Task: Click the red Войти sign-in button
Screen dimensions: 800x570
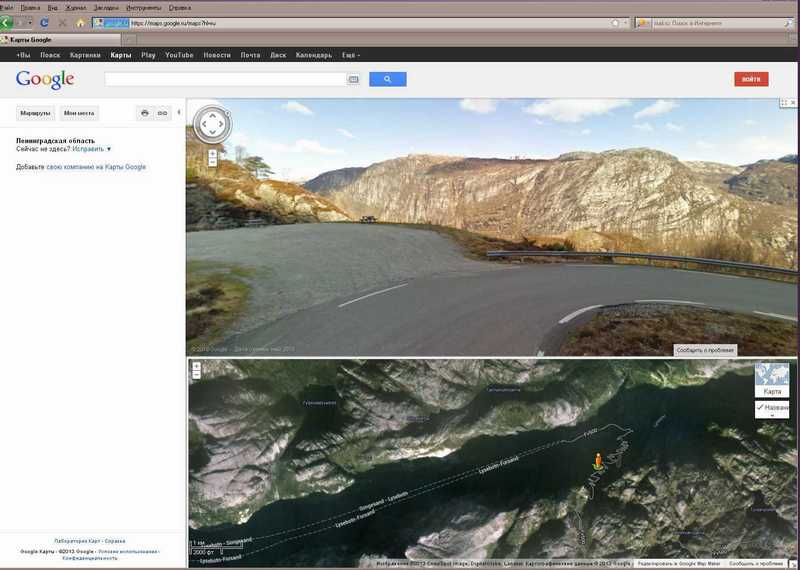Action: pos(750,79)
